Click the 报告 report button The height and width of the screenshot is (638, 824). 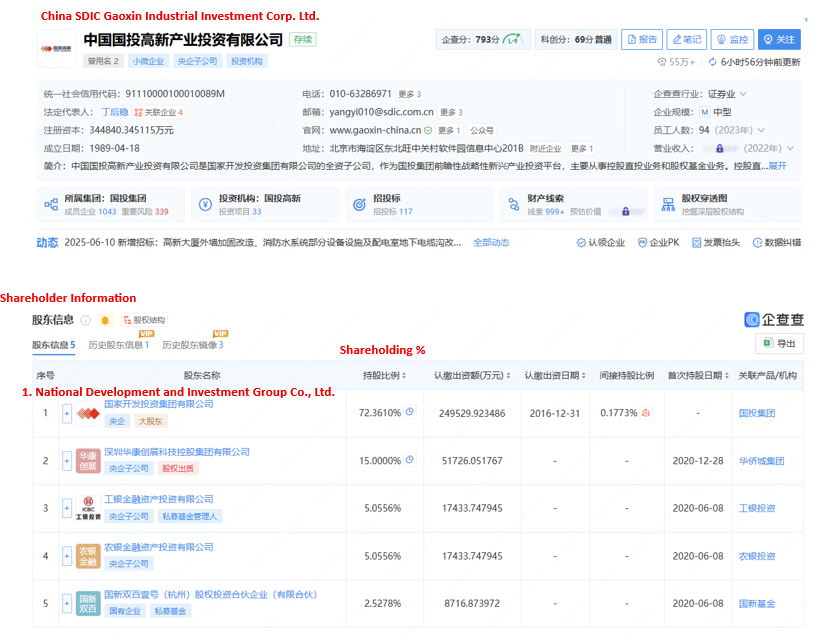(x=642, y=40)
